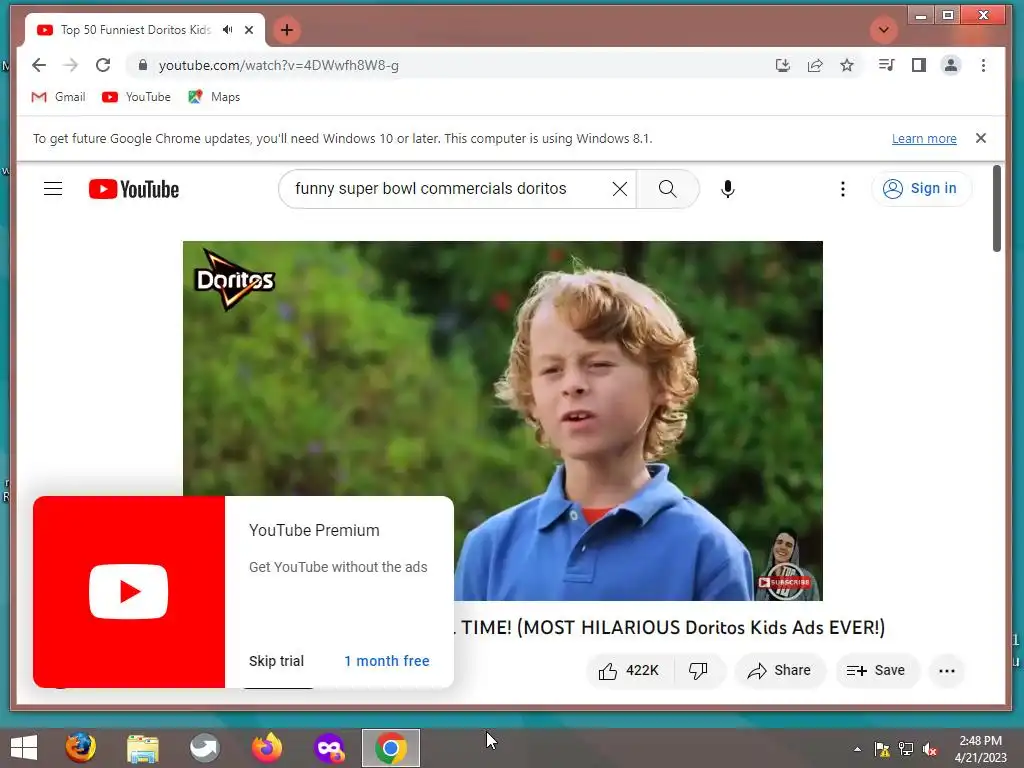Go back to the previous page
The height and width of the screenshot is (768, 1024).
[39, 65]
